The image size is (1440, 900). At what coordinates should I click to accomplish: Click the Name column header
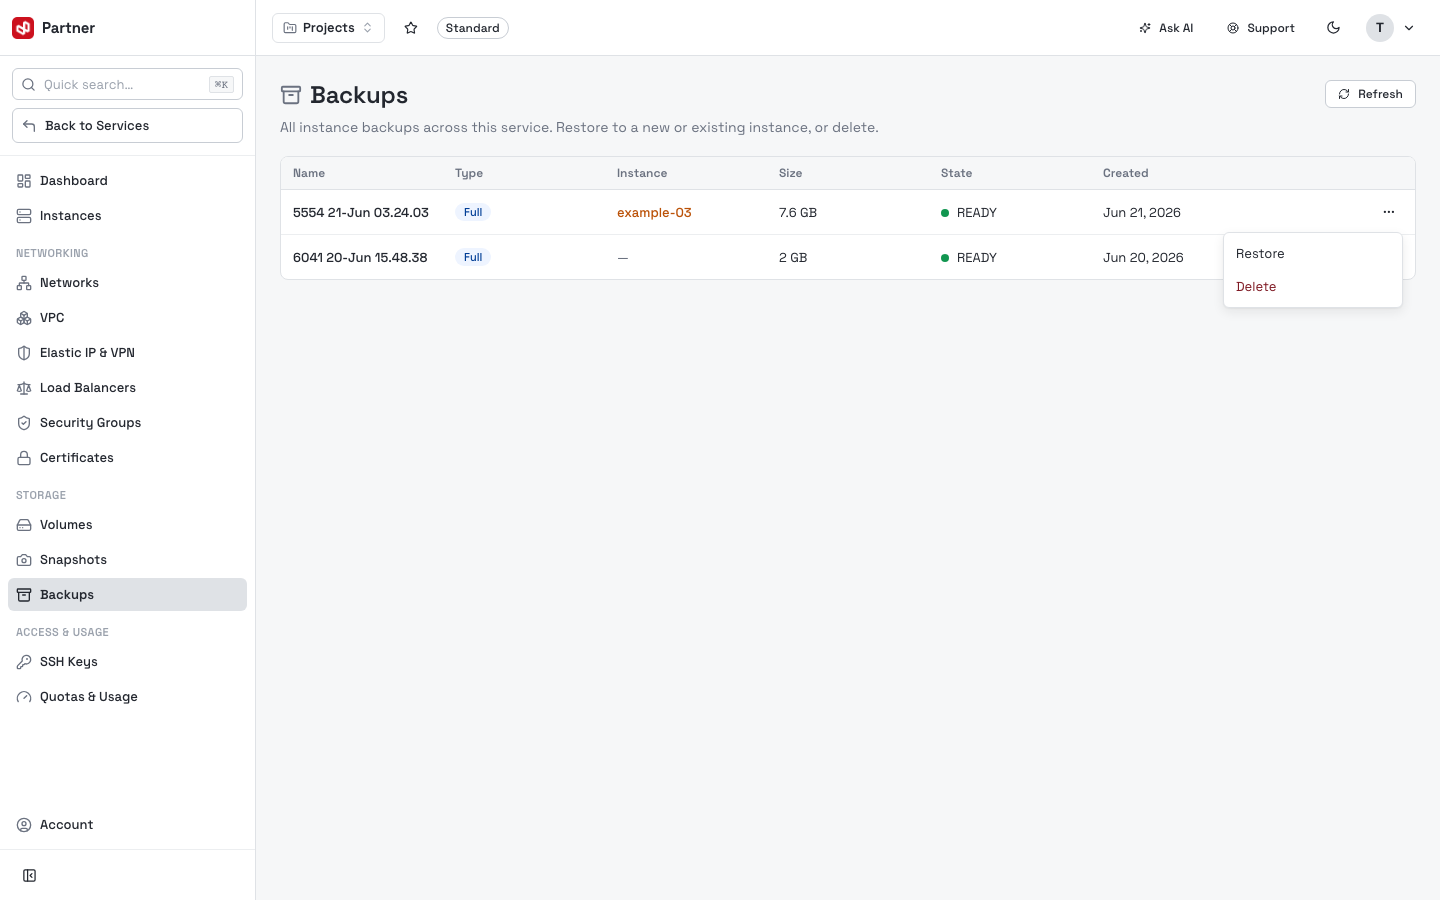[x=309, y=173]
